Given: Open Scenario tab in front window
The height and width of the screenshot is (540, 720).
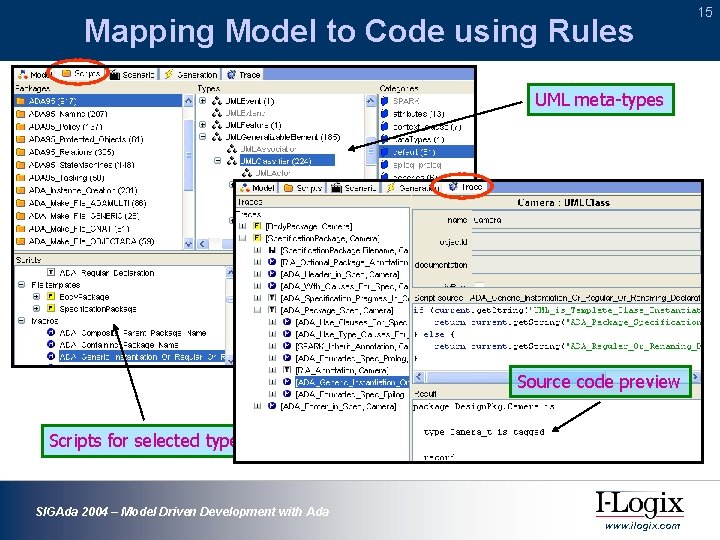Looking at the screenshot, I should [354, 187].
